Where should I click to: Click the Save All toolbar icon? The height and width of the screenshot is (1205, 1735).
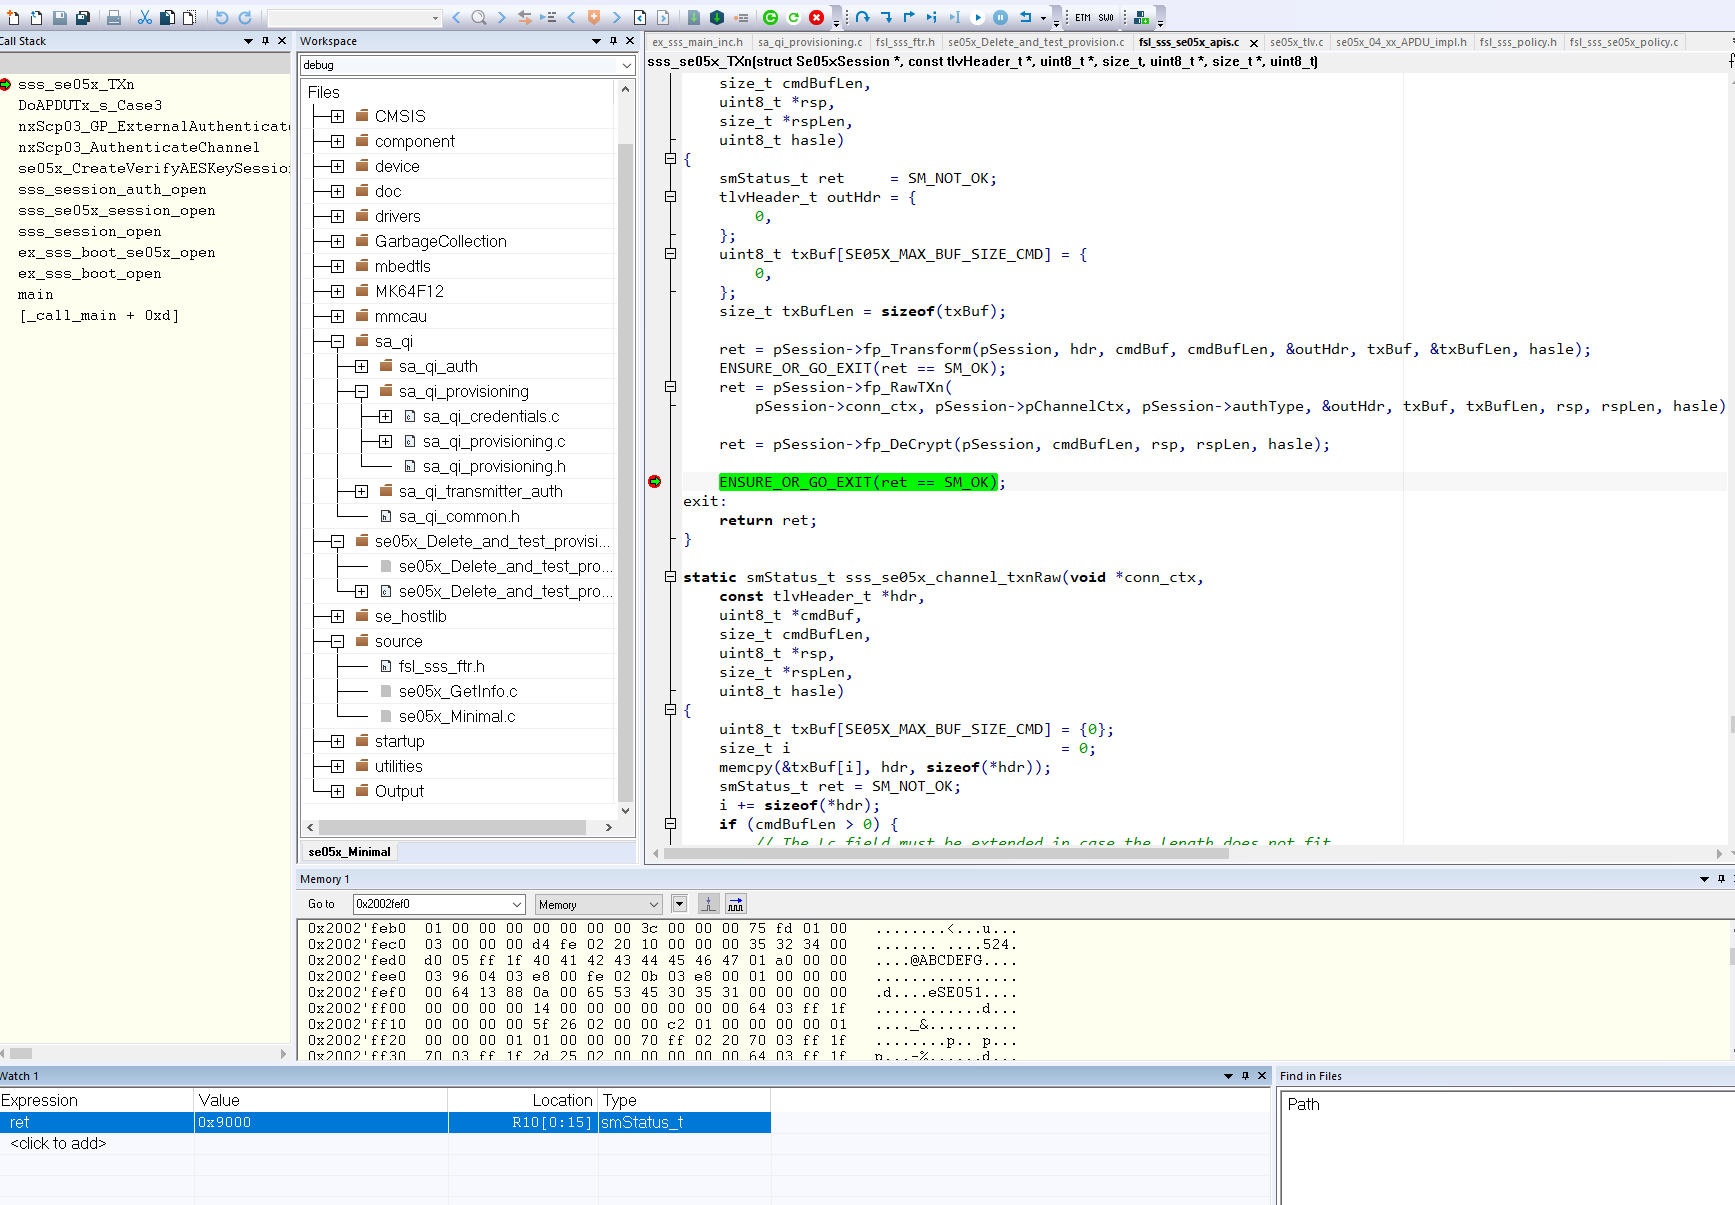85,17
